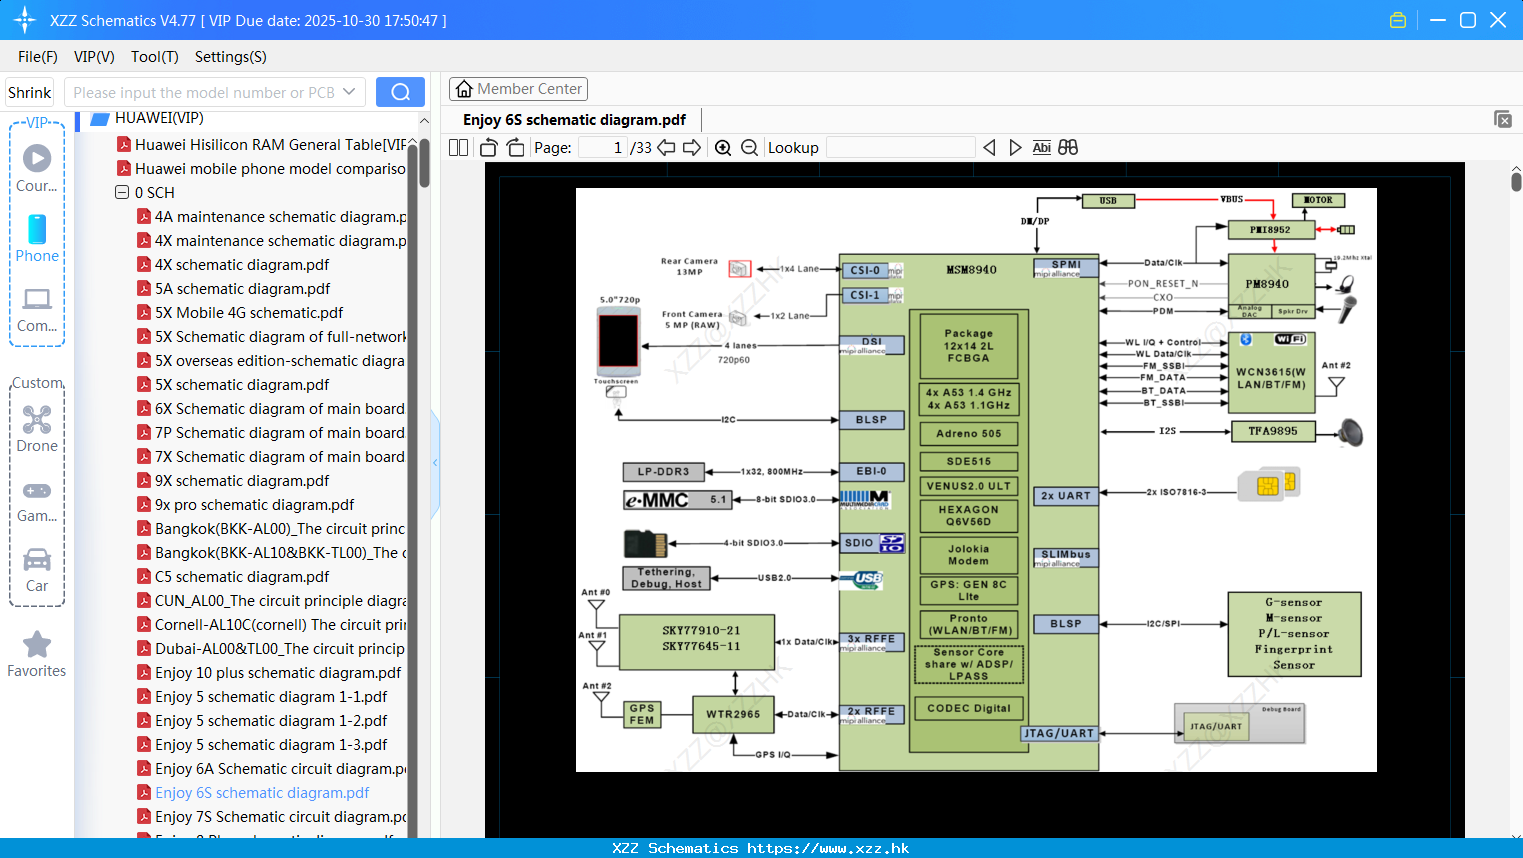Image resolution: width=1523 pixels, height=858 pixels.
Task: Open Huawei mobile phone model comparison
Action: (x=262, y=168)
